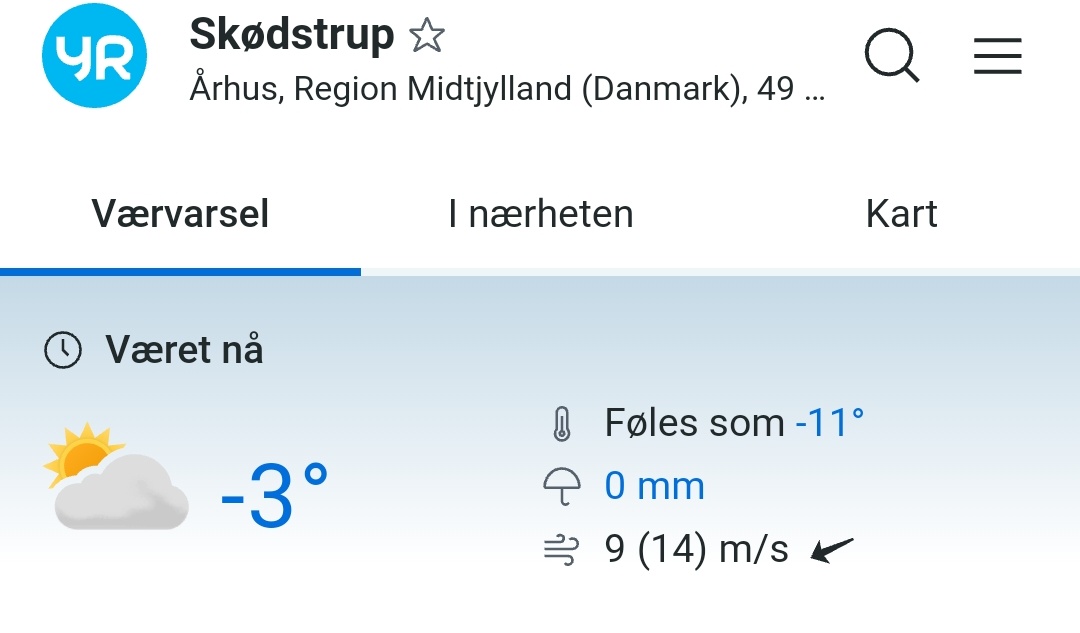
Task: Click the -3° current temperature
Action: point(273,496)
